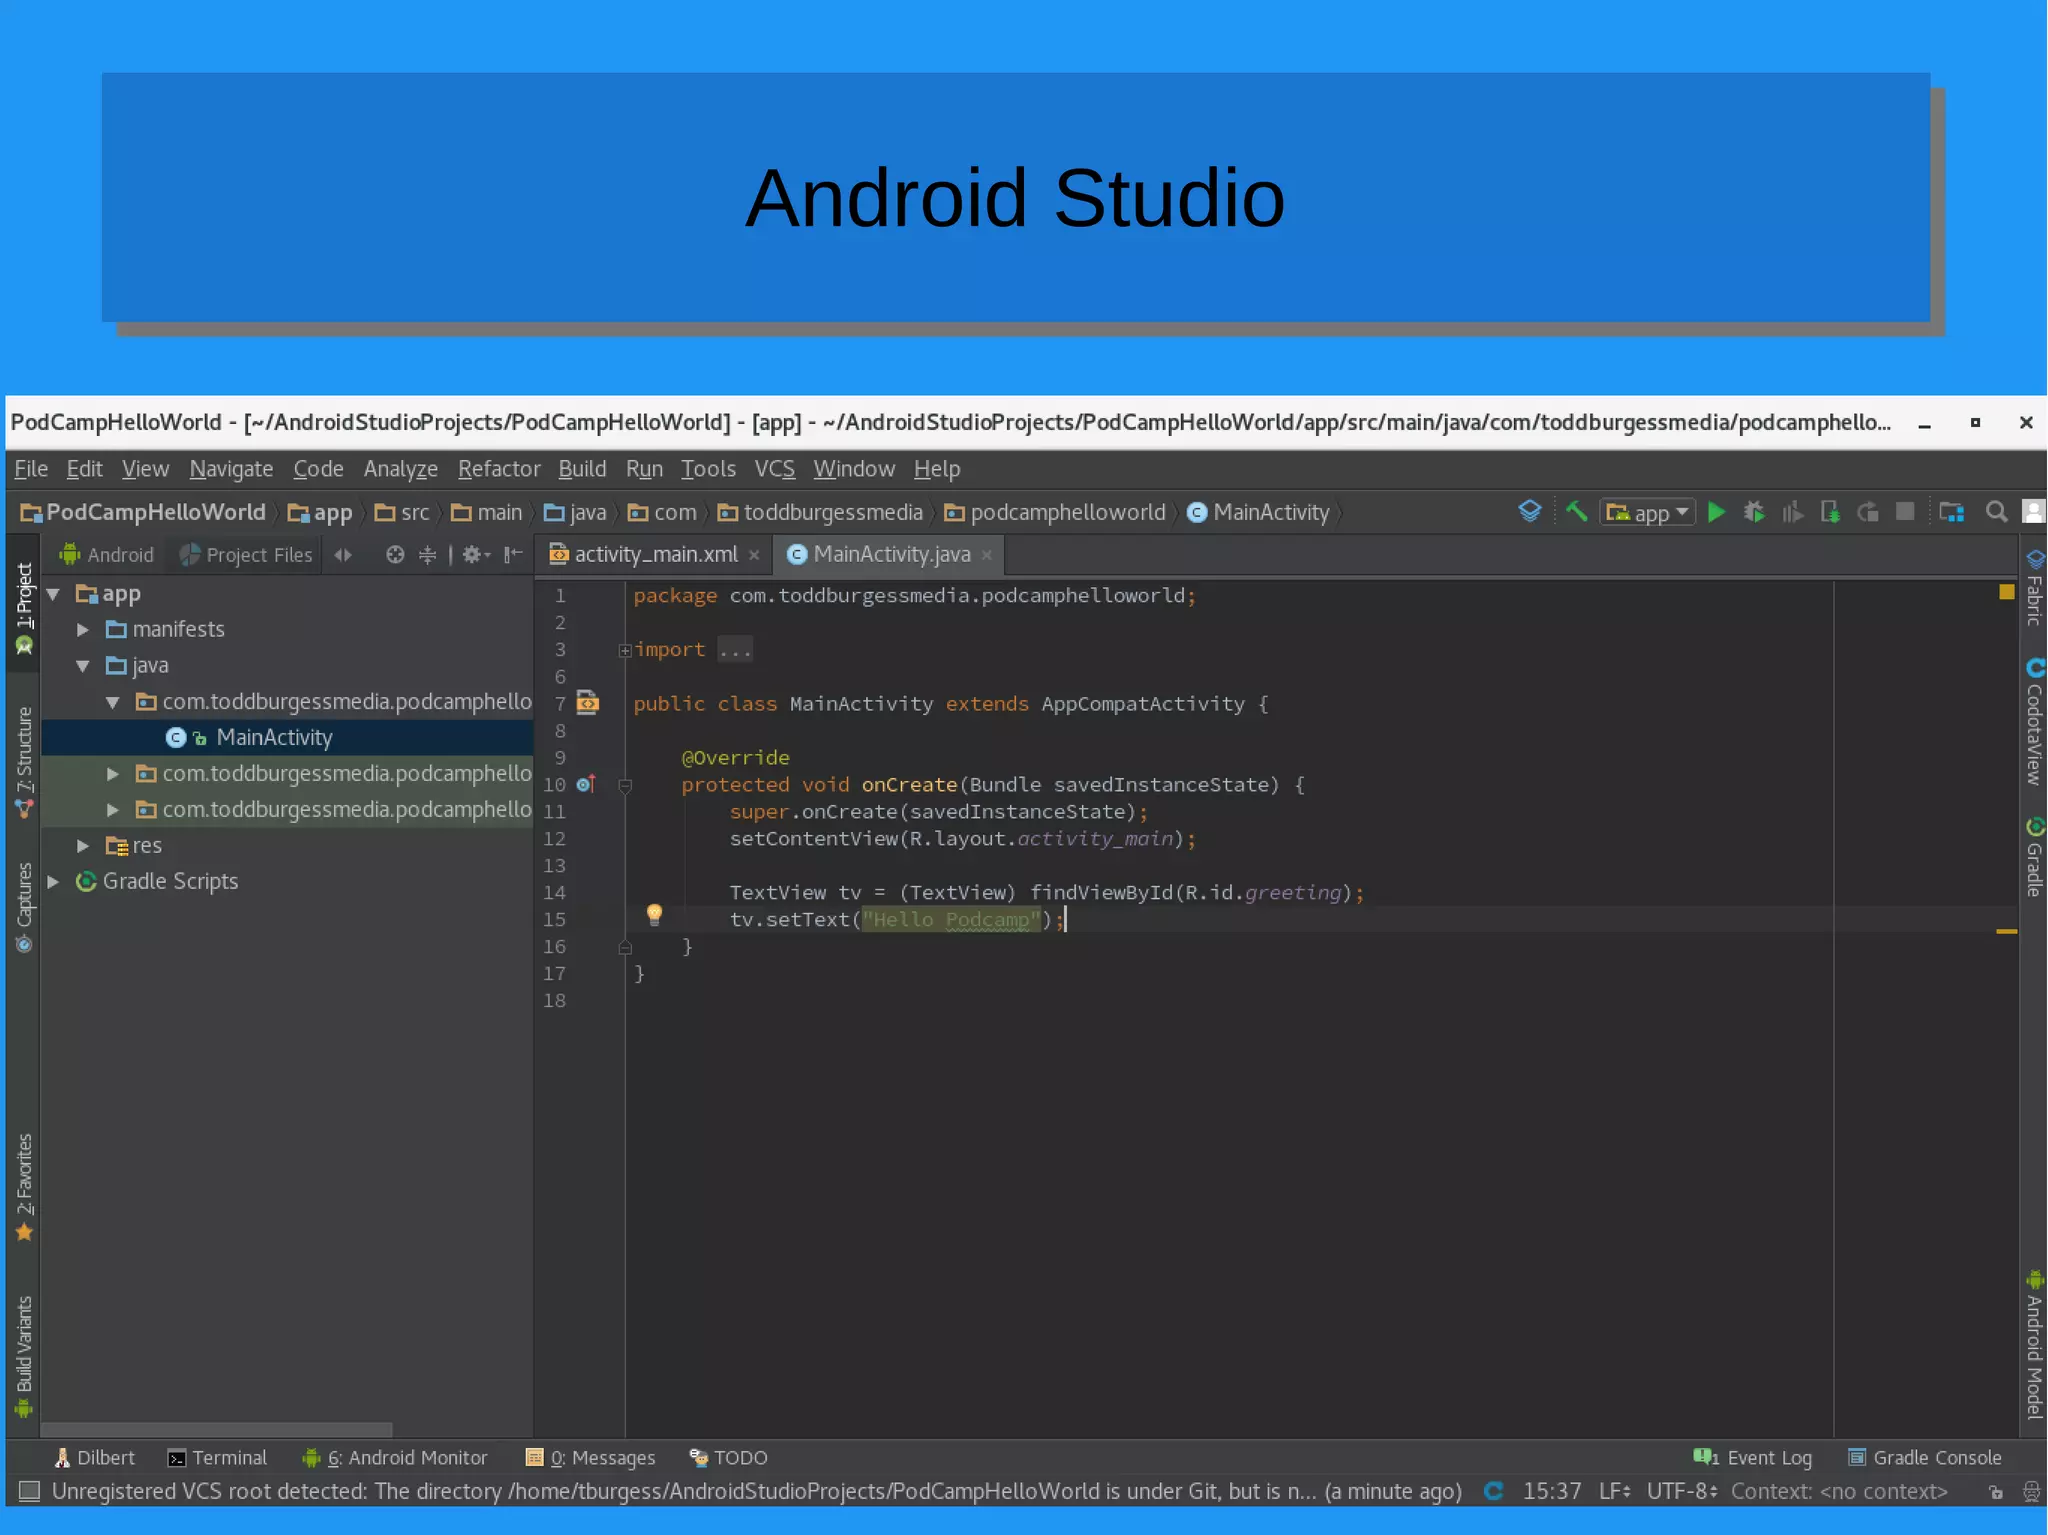Collapse the java folder tree node
The image size is (2048, 1535).
click(83, 665)
